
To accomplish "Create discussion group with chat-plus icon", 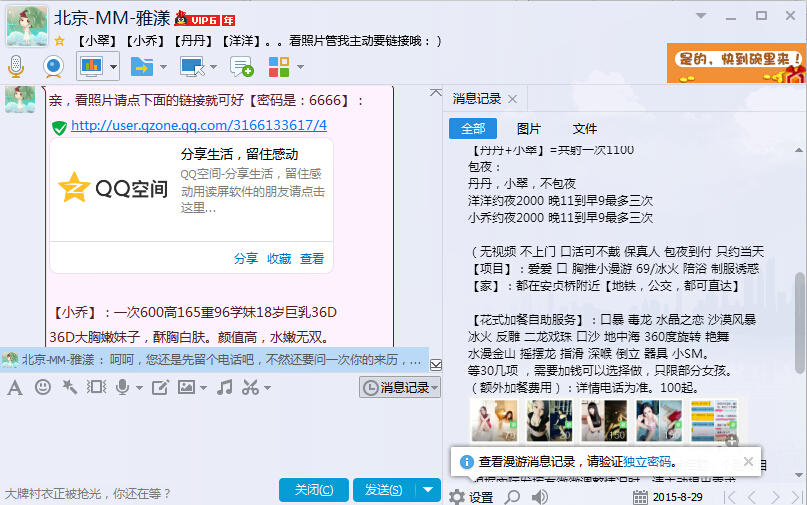I will pyautogui.click(x=241, y=67).
